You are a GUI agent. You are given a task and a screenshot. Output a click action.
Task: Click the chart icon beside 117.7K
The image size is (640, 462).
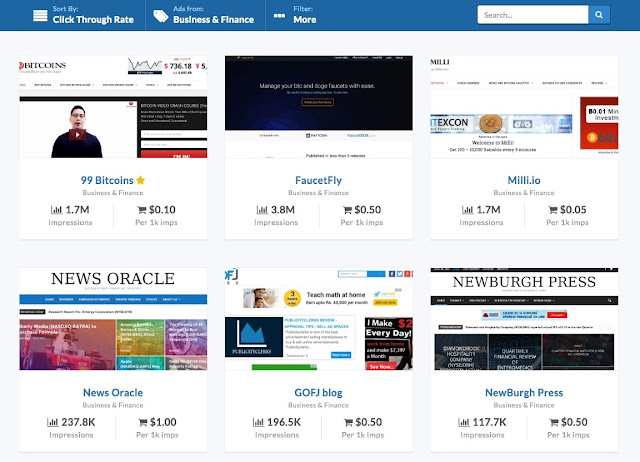pyautogui.click(x=464, y=422)
